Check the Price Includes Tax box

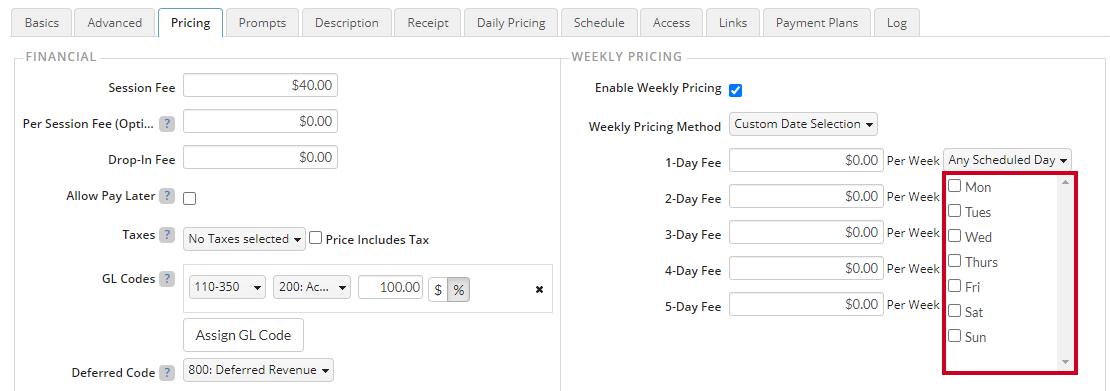316,239
